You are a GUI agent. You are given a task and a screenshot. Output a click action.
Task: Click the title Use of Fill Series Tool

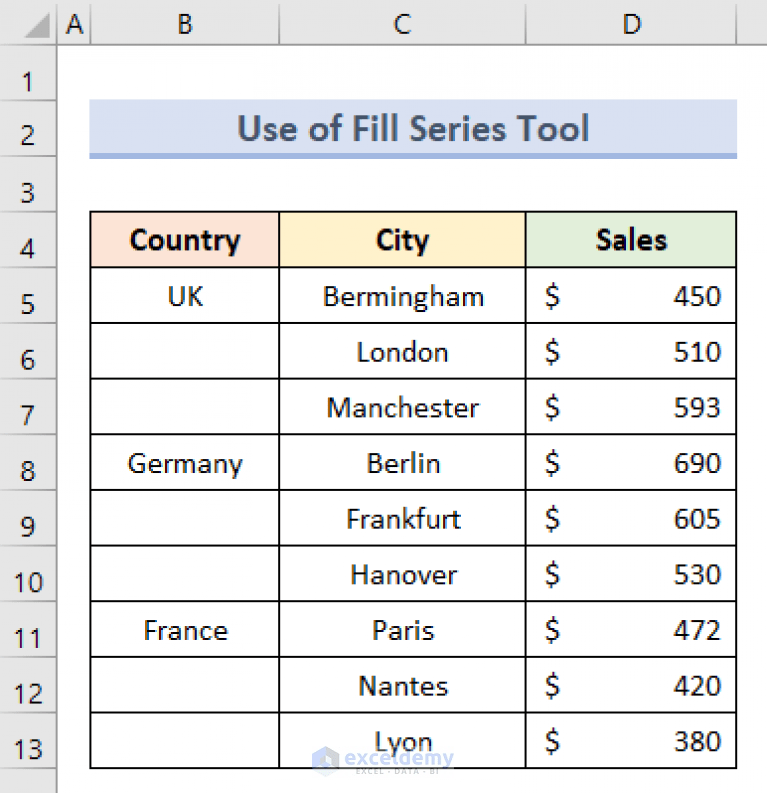pyautogui.click(x=413, y=129)
